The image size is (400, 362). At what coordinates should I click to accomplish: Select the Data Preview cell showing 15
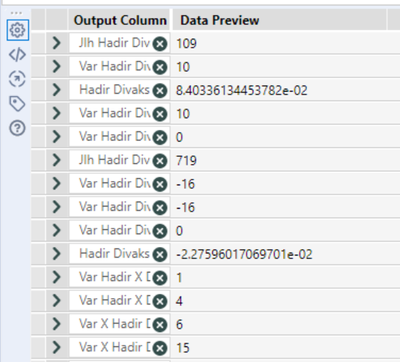coord(285,348)
